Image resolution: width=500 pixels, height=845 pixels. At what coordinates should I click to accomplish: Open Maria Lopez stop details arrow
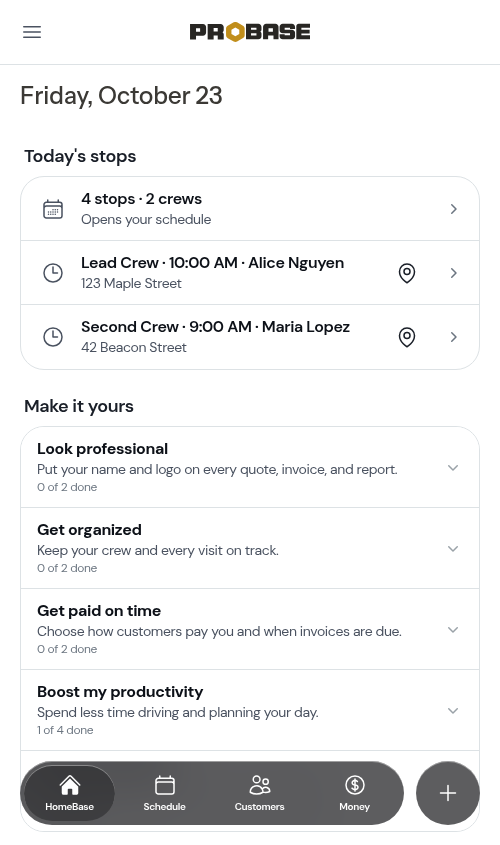click(x=454, y=337)
